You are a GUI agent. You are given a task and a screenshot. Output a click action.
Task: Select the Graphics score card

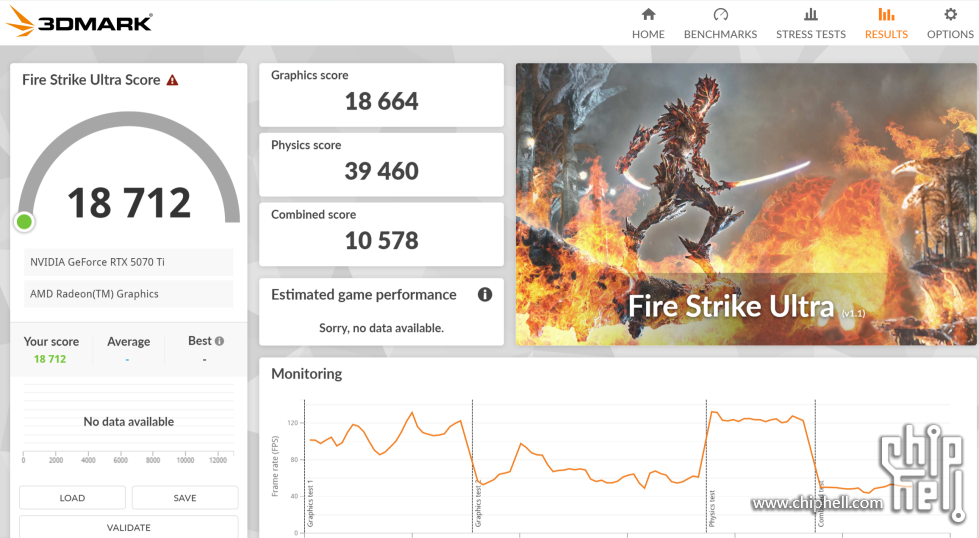click(381, 95)
